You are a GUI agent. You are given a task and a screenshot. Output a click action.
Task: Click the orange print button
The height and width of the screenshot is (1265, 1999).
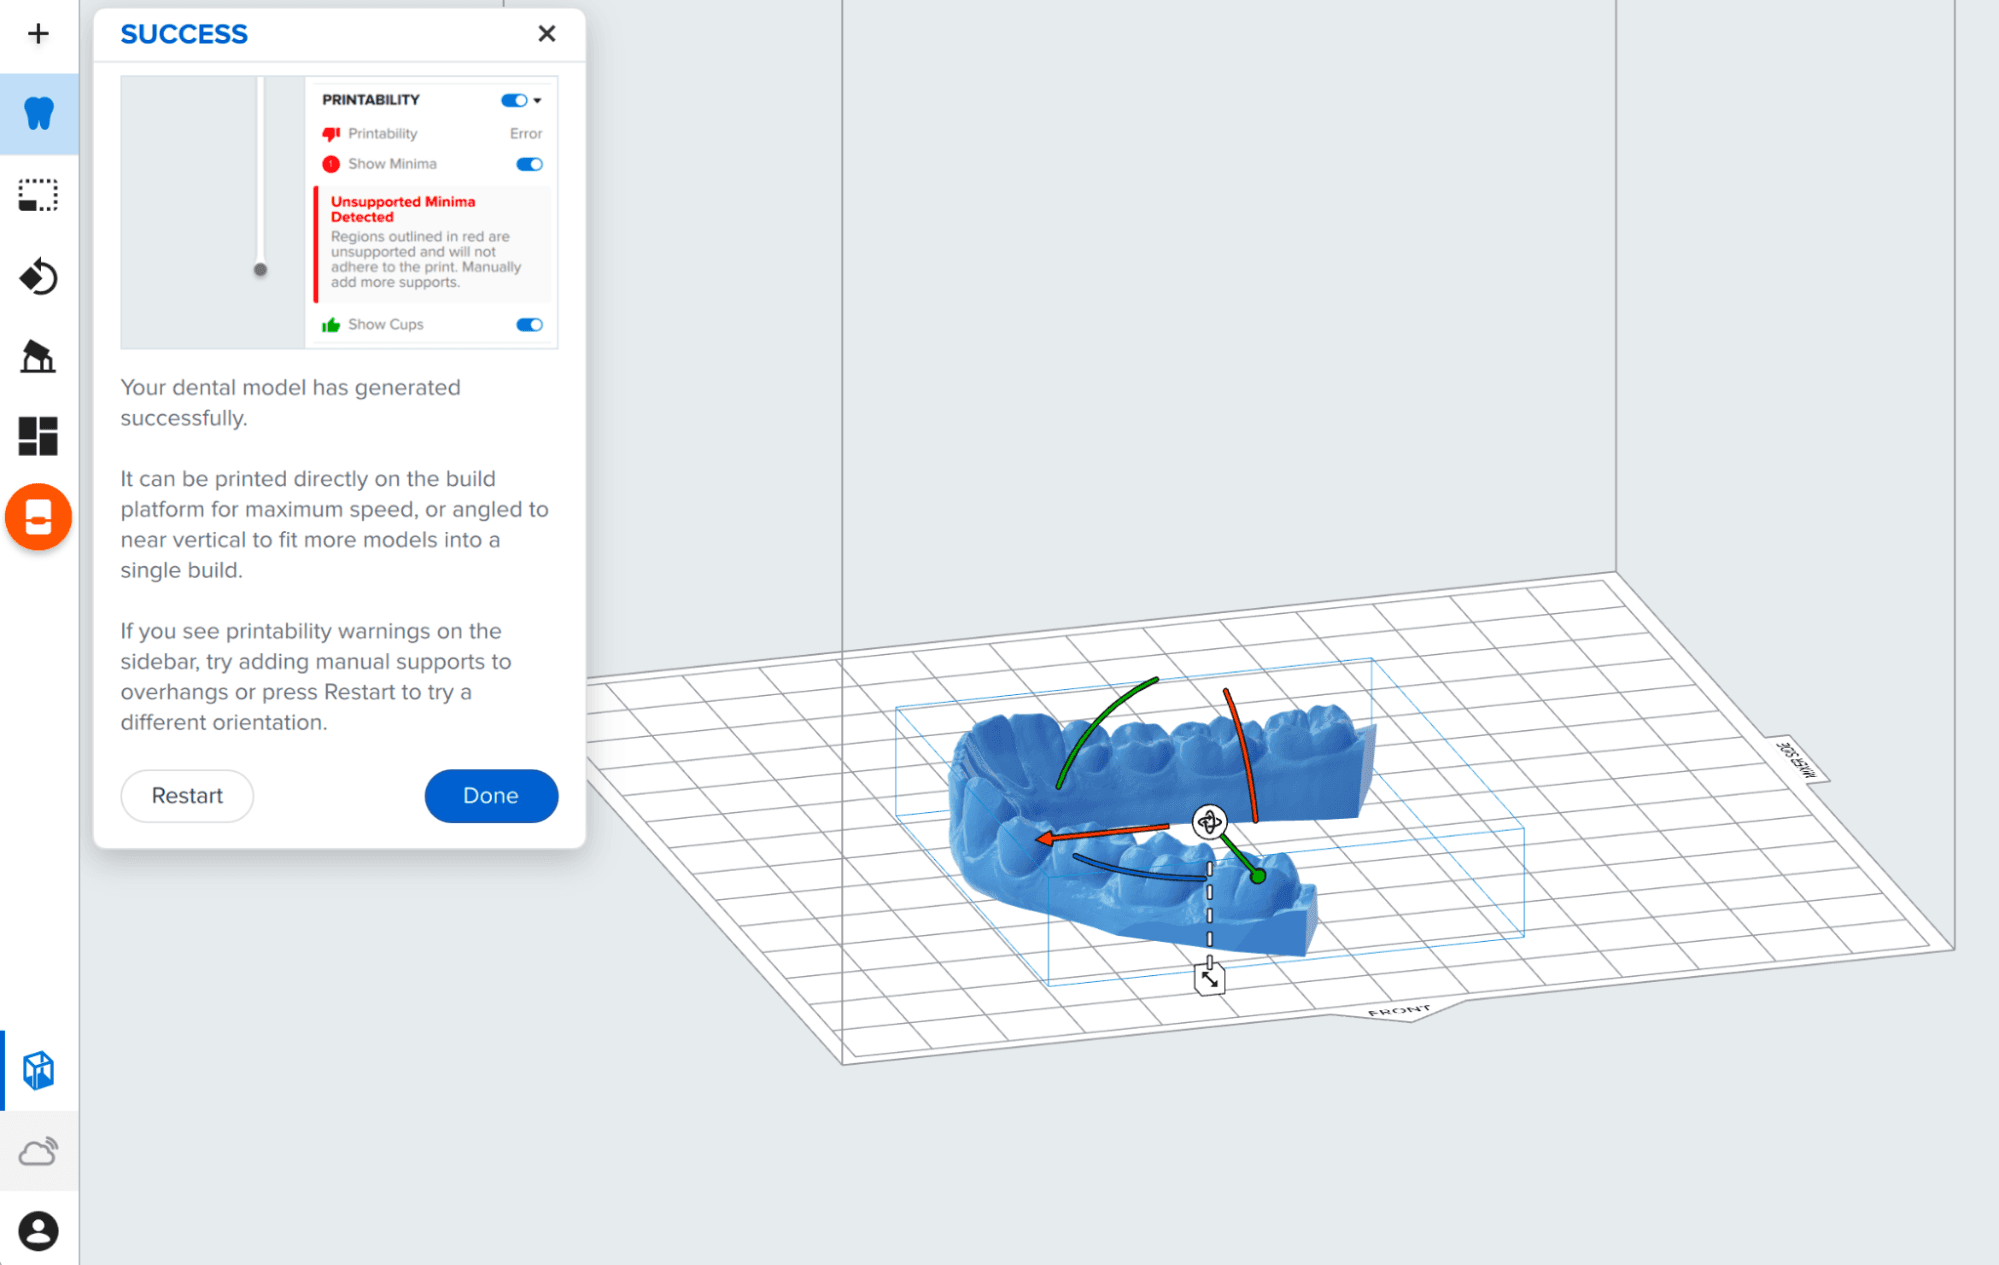(38, 517)
